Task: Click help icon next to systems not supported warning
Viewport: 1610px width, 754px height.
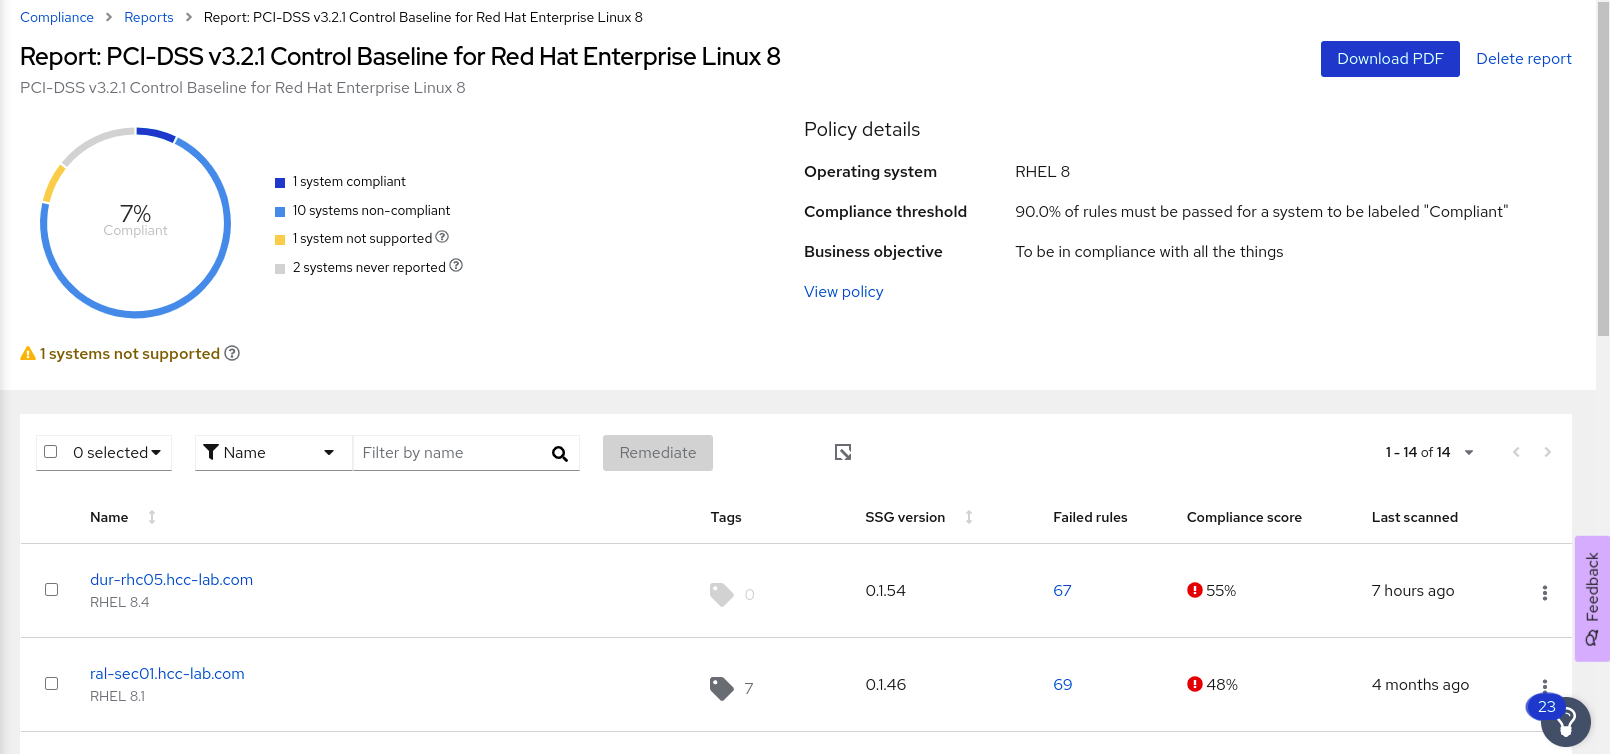Action: (232, 353)
